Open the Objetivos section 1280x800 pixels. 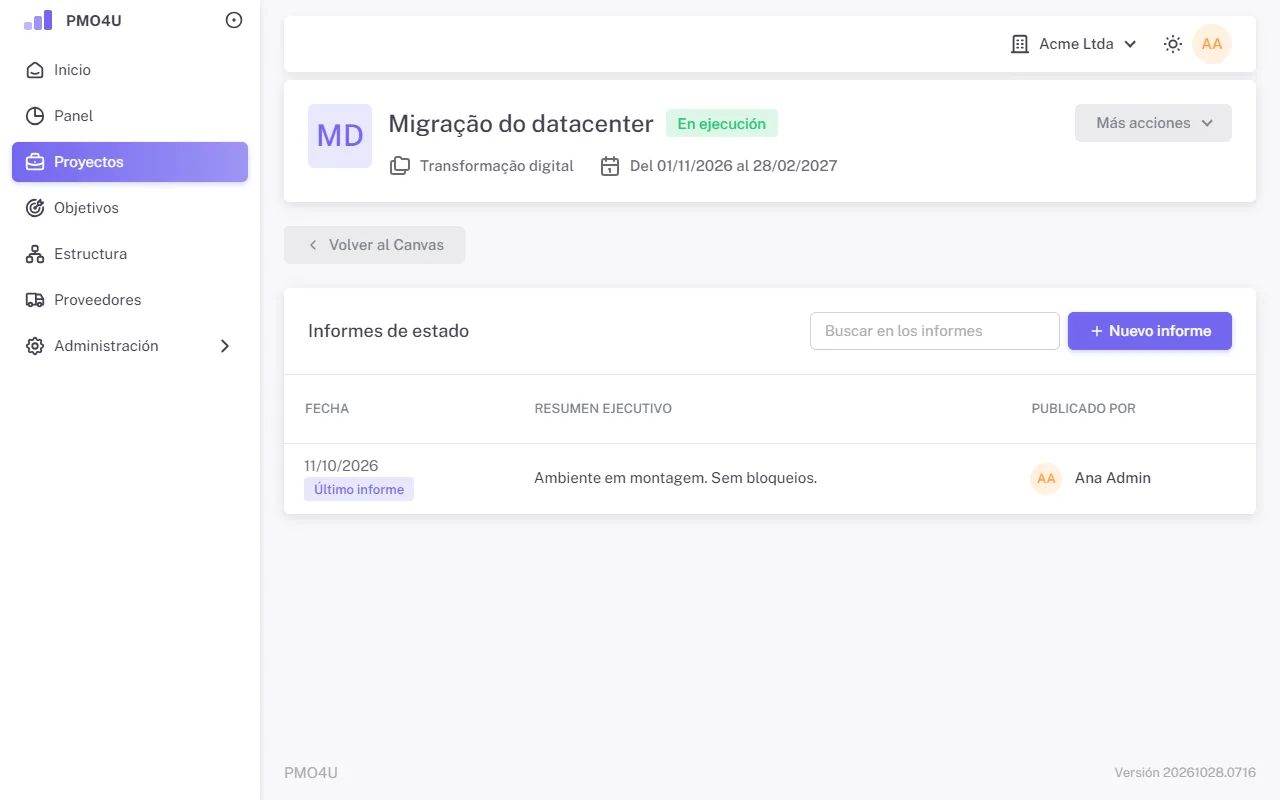coord(130,208)
